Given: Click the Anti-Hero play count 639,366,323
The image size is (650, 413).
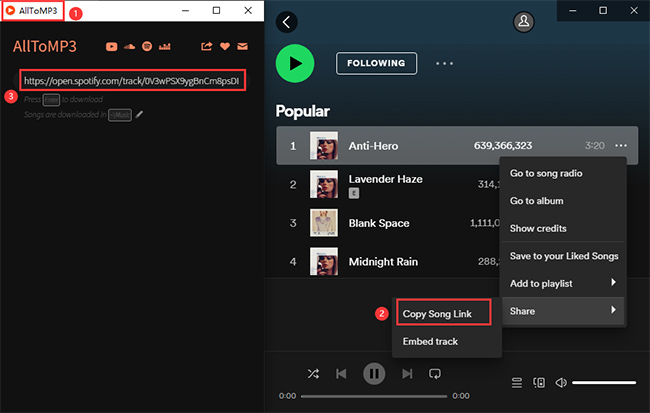Looking at the screenshot, I should 503,146.
